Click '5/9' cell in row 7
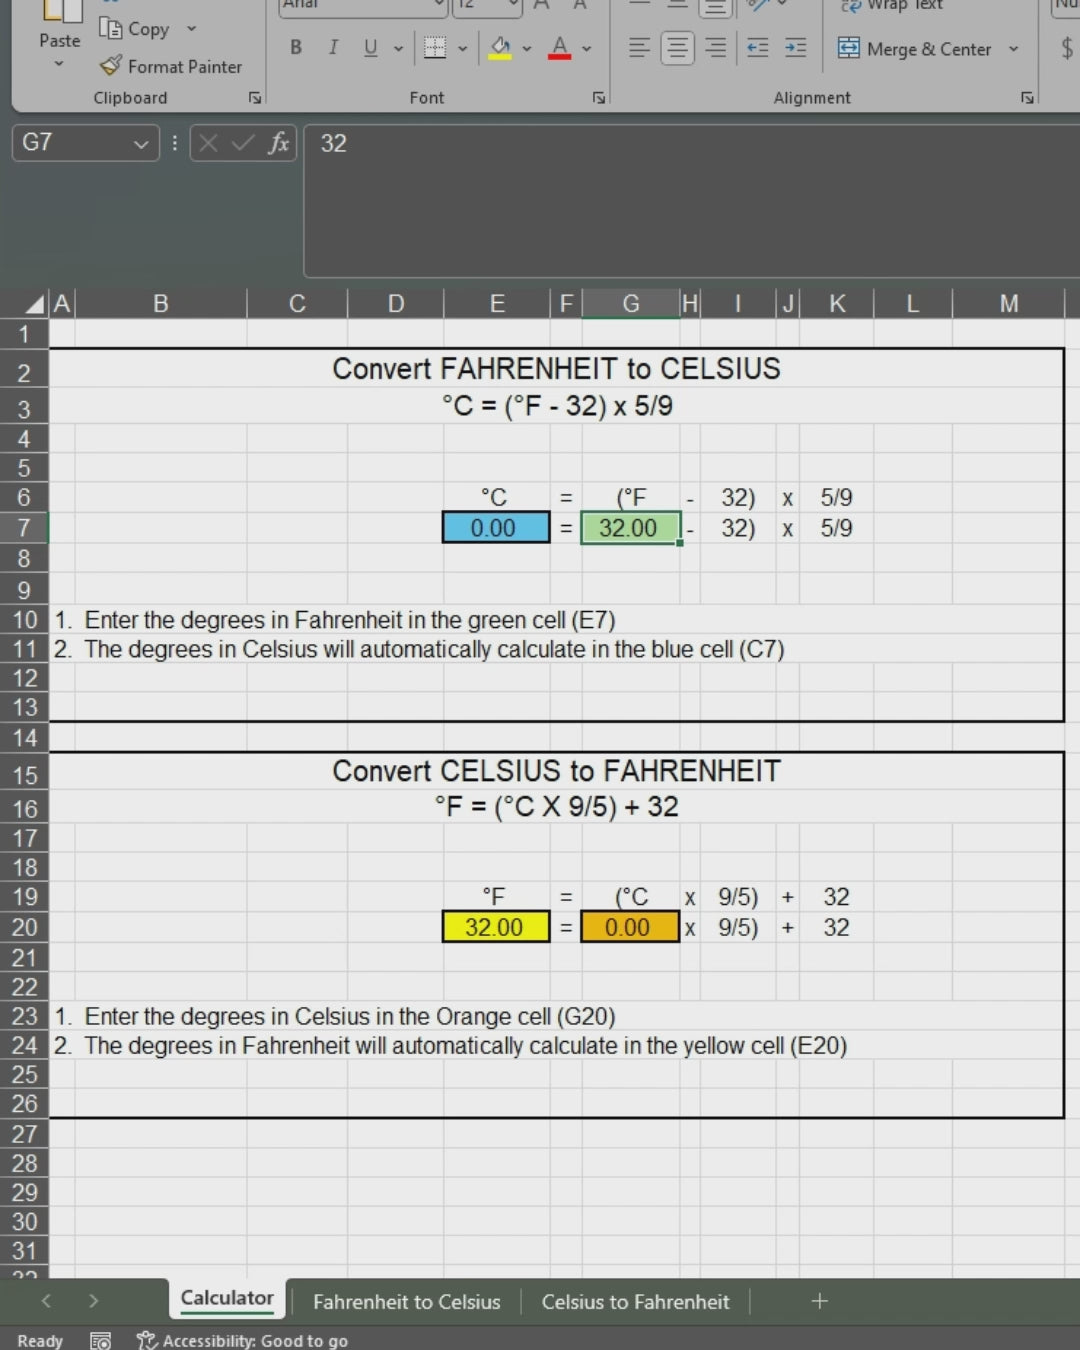The height and width of the screenshot is (1350, 1080). click(837, 528)
